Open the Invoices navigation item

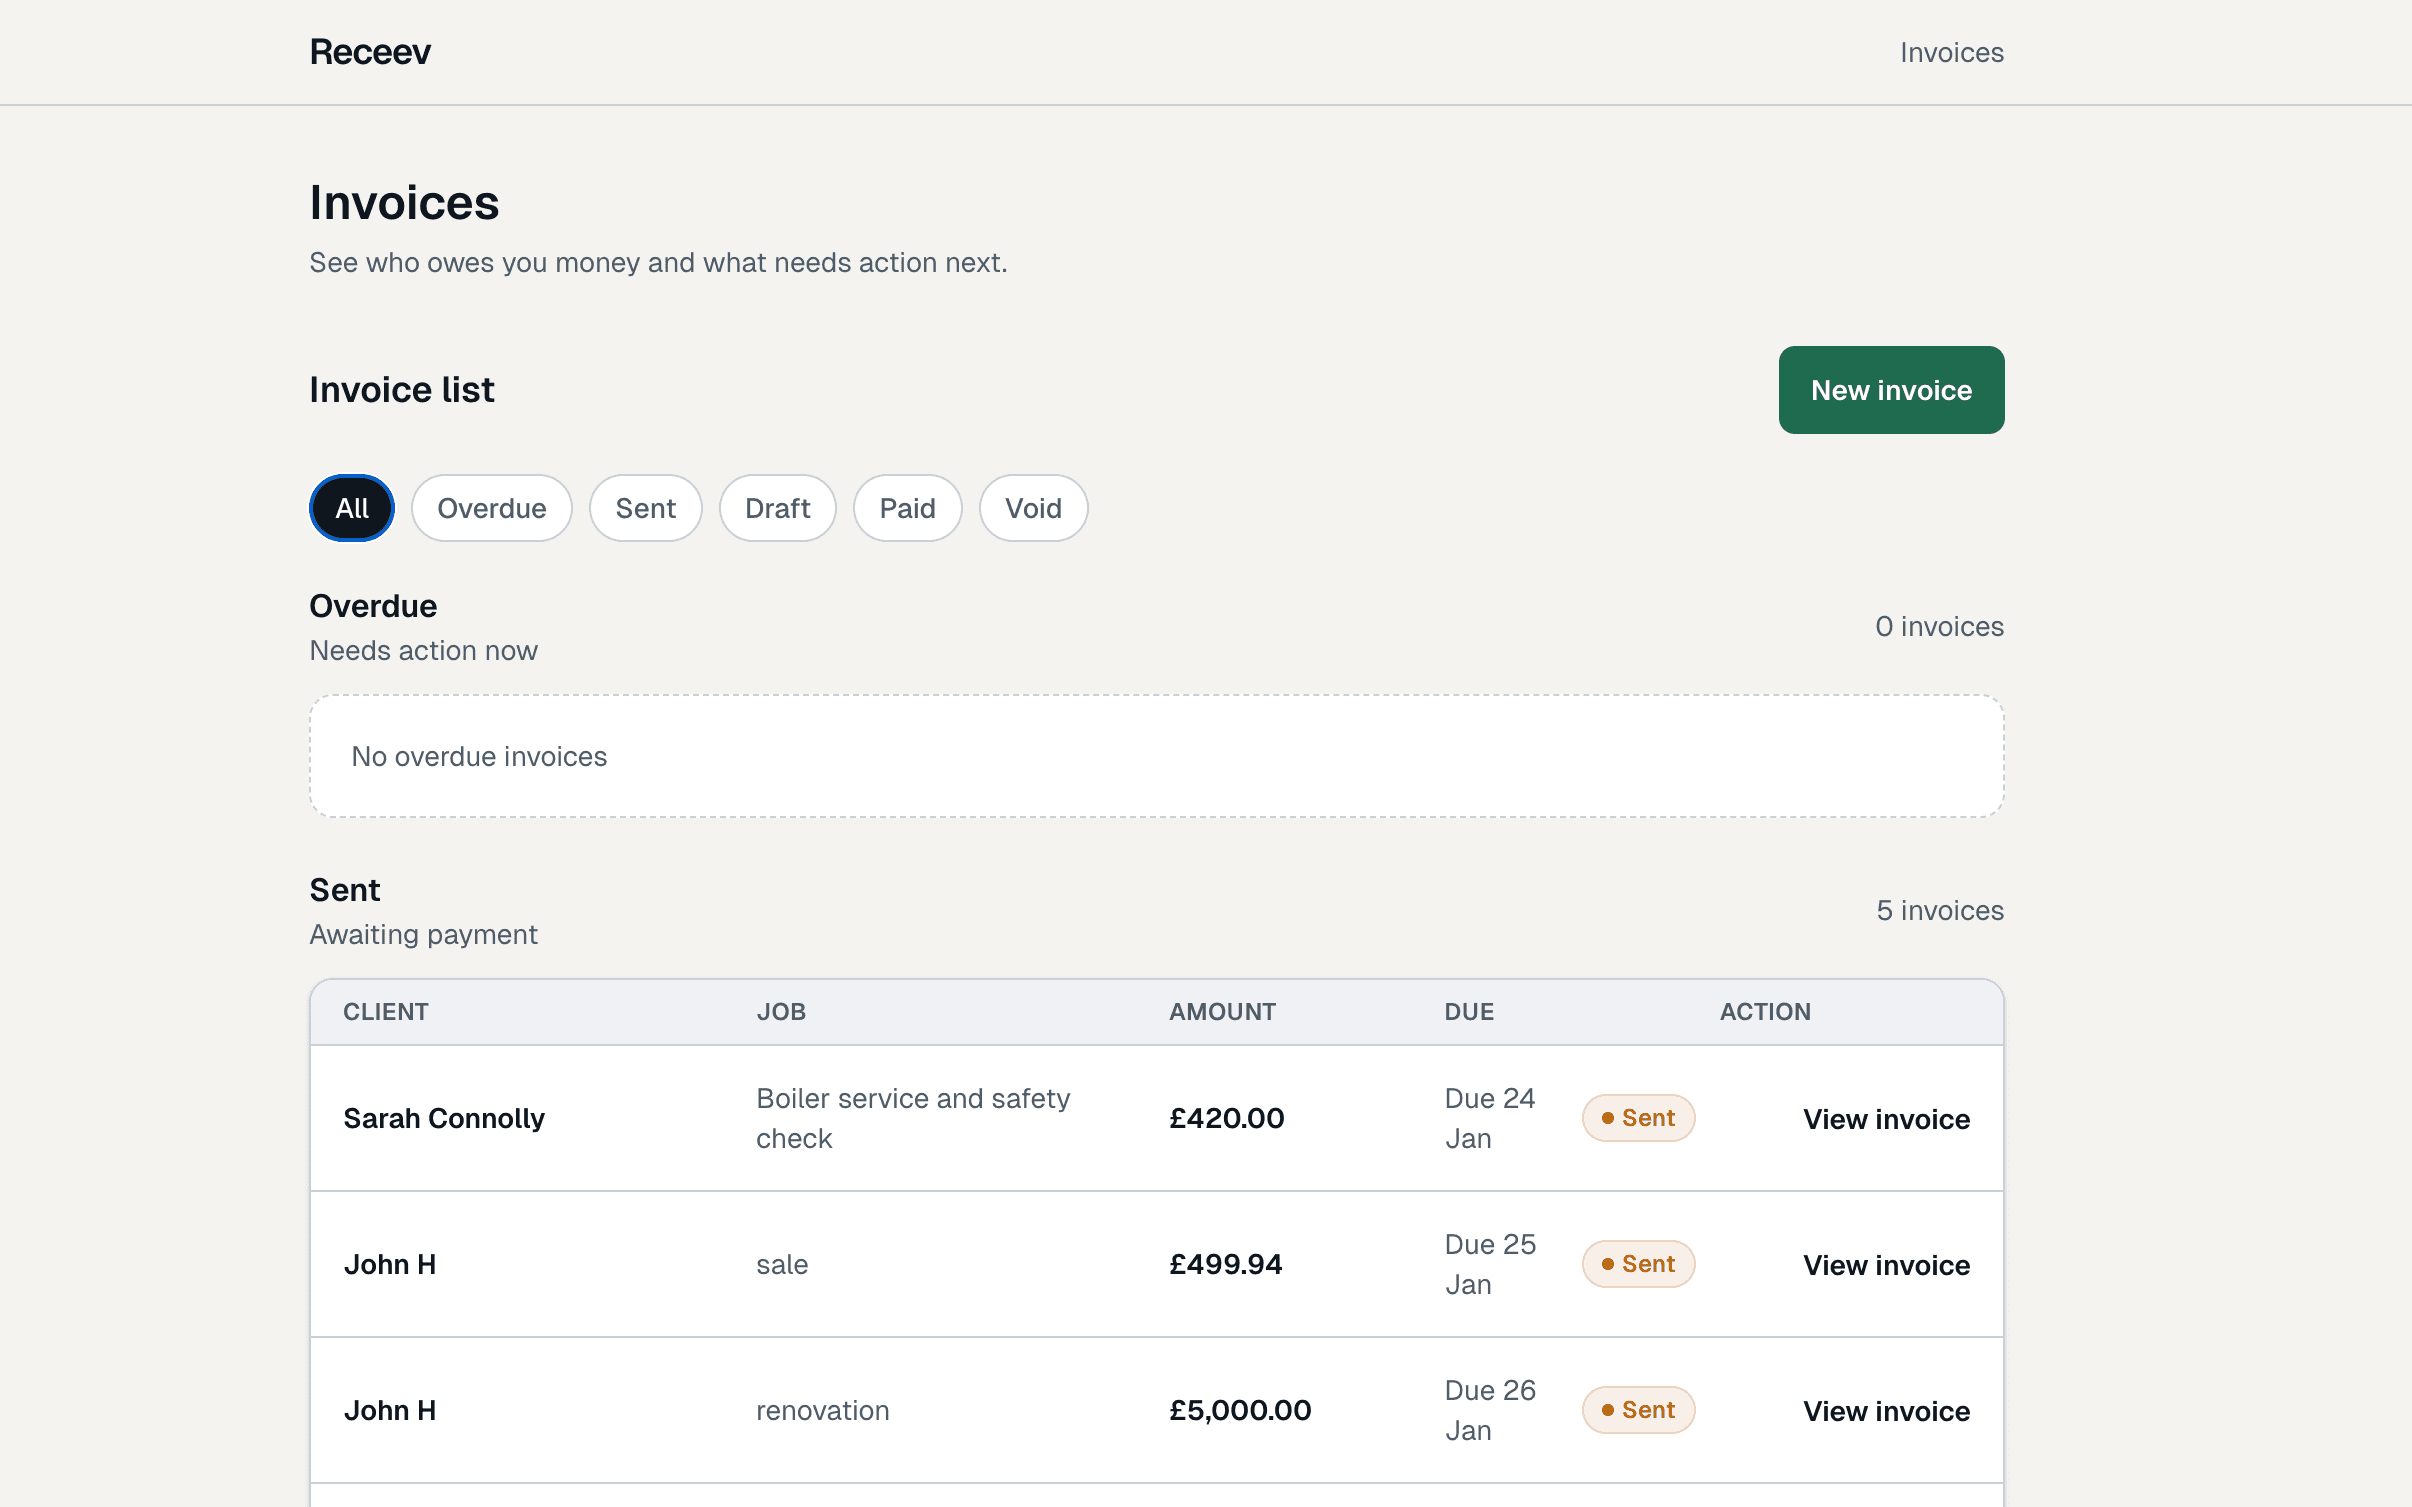tap(1950, 51)
